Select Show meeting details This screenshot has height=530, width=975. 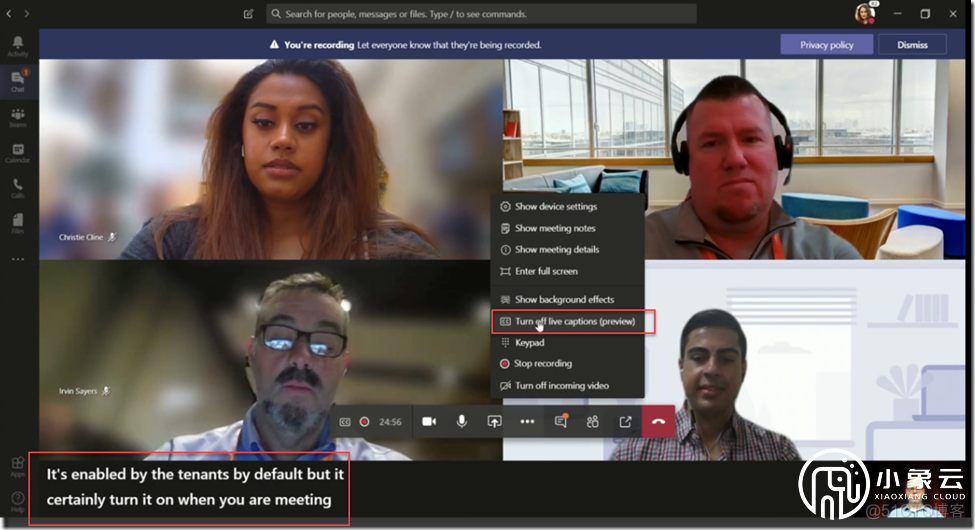[567, 249]
